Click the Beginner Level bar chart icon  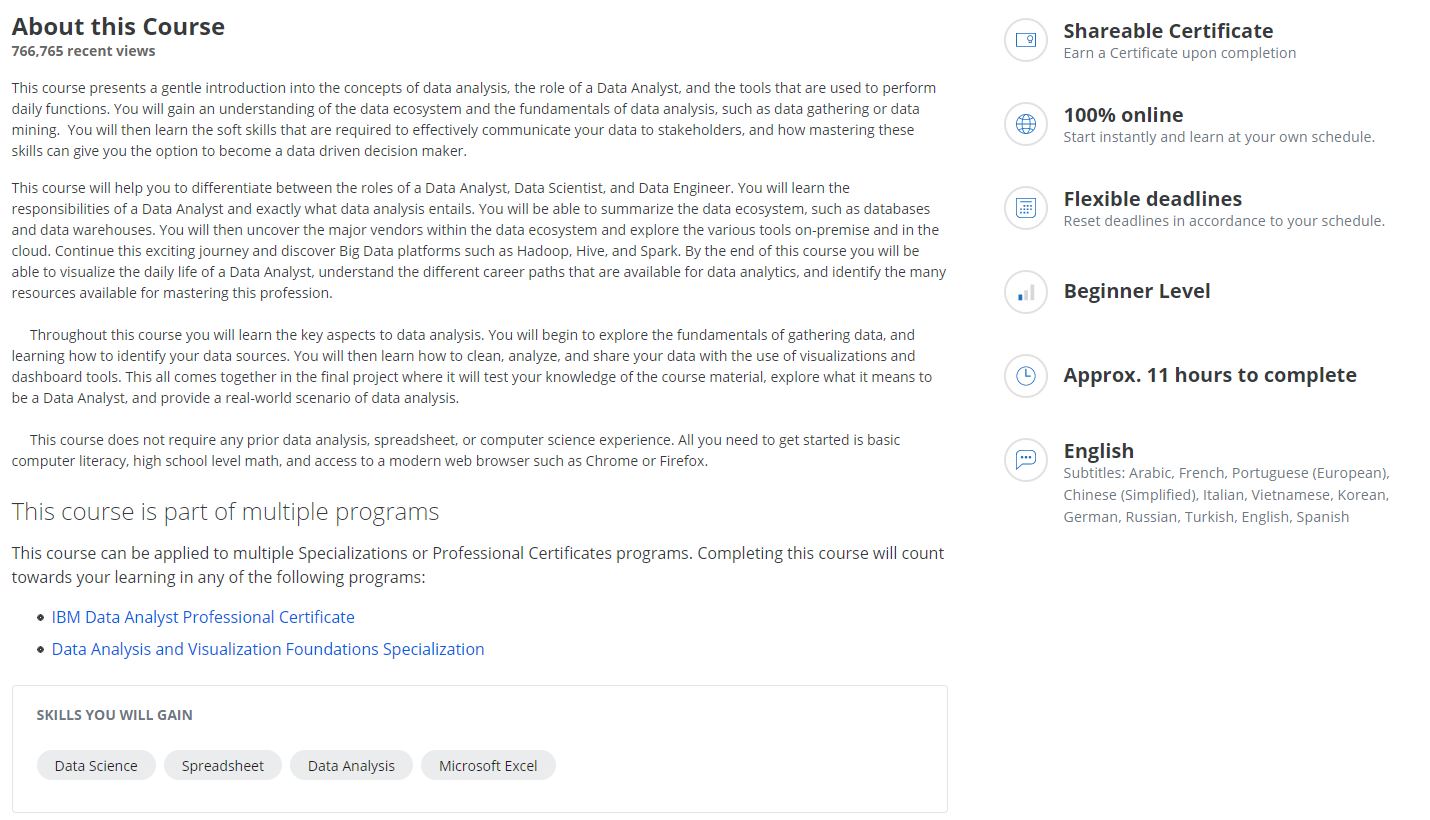pyautogui.click(x=1025, y=292)
